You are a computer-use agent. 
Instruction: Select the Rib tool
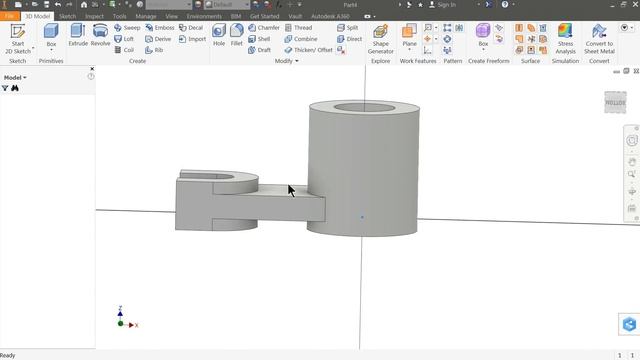[154, 50]
